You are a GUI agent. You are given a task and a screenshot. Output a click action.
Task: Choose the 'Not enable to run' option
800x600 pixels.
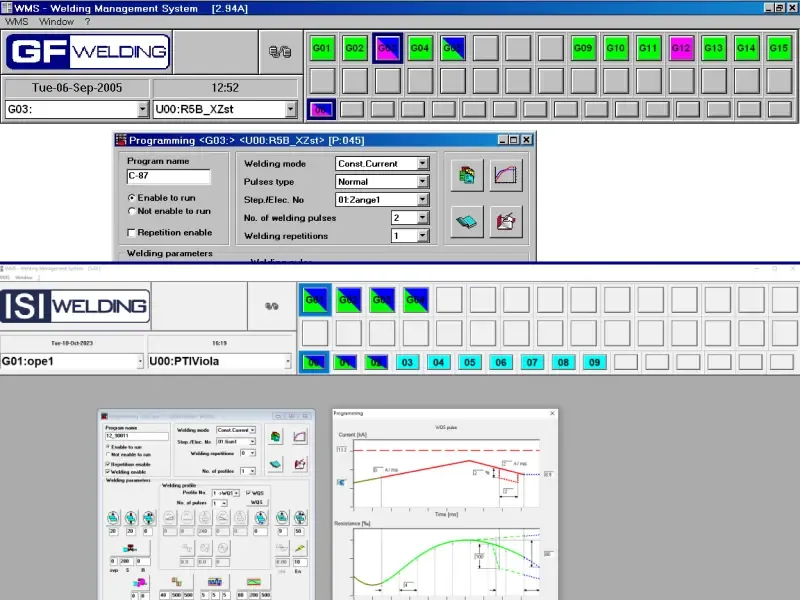coord(132,211)
